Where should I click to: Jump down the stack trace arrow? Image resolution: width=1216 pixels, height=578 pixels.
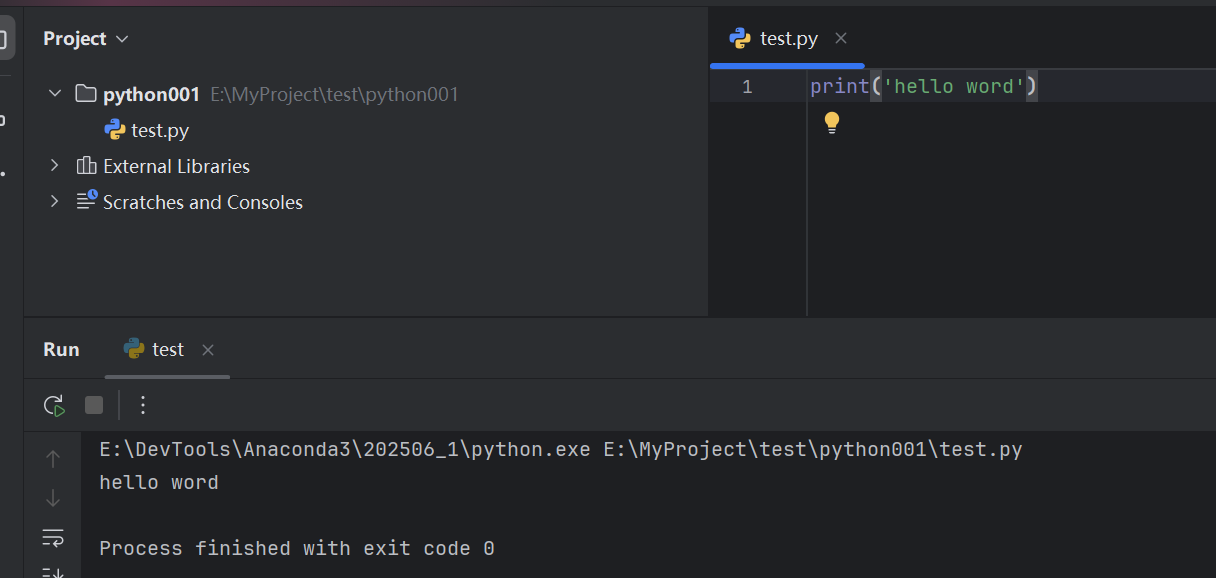click(x=53, y=497)
